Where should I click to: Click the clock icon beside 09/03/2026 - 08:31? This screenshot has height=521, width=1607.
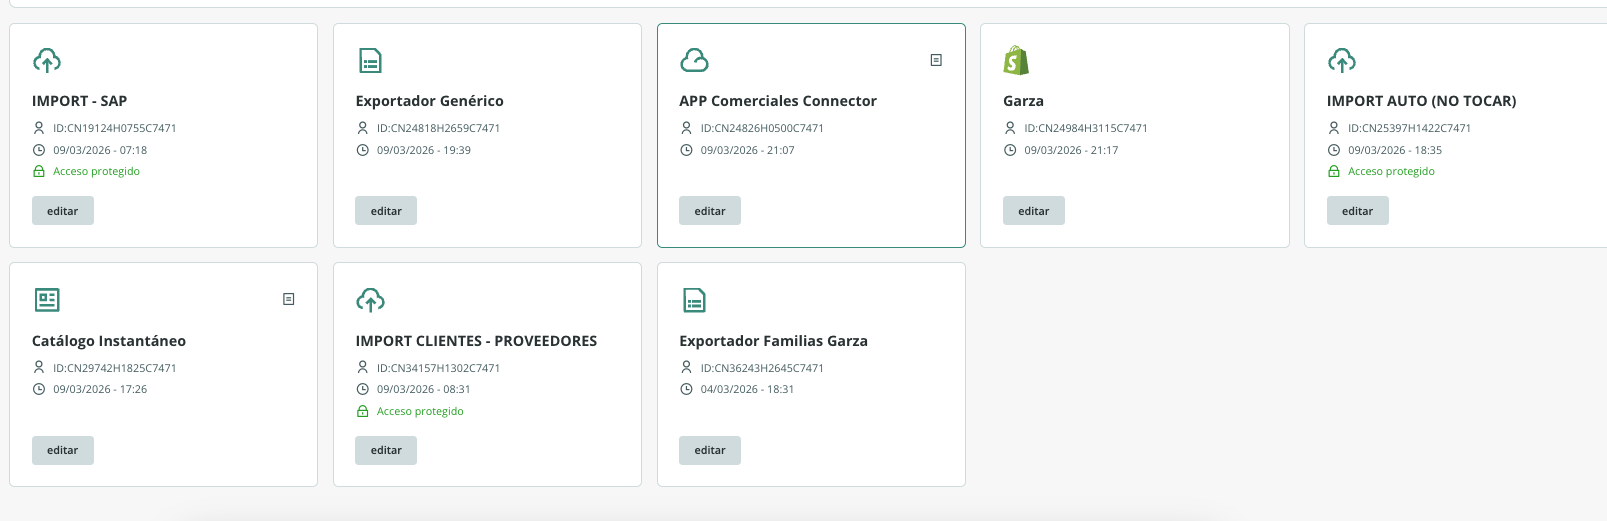point(363,389)
